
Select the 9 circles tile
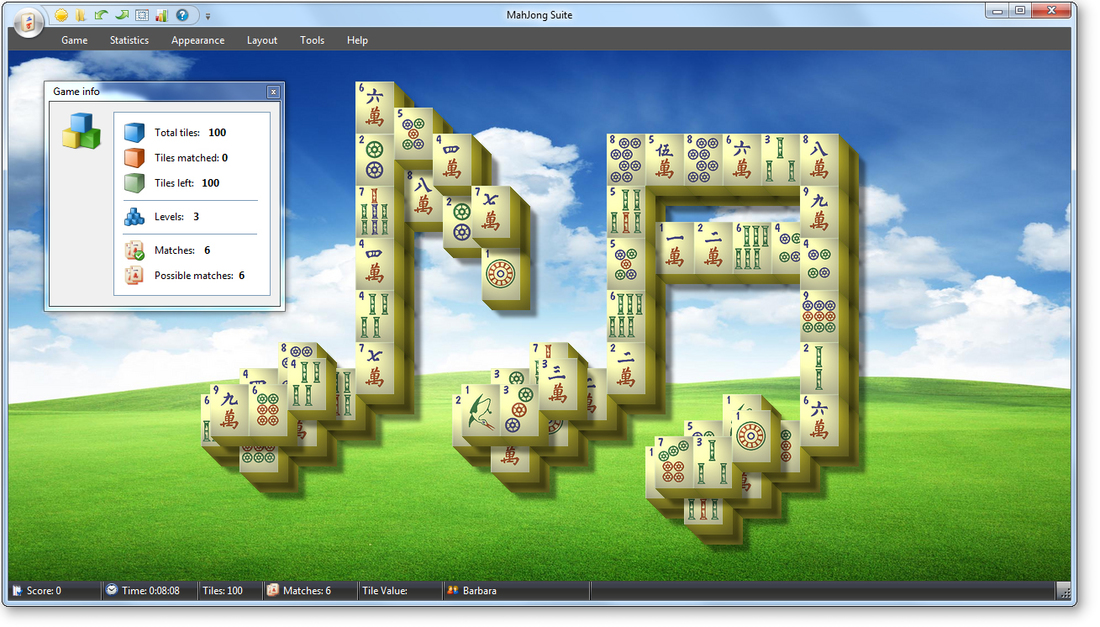(x=819, y=316)
